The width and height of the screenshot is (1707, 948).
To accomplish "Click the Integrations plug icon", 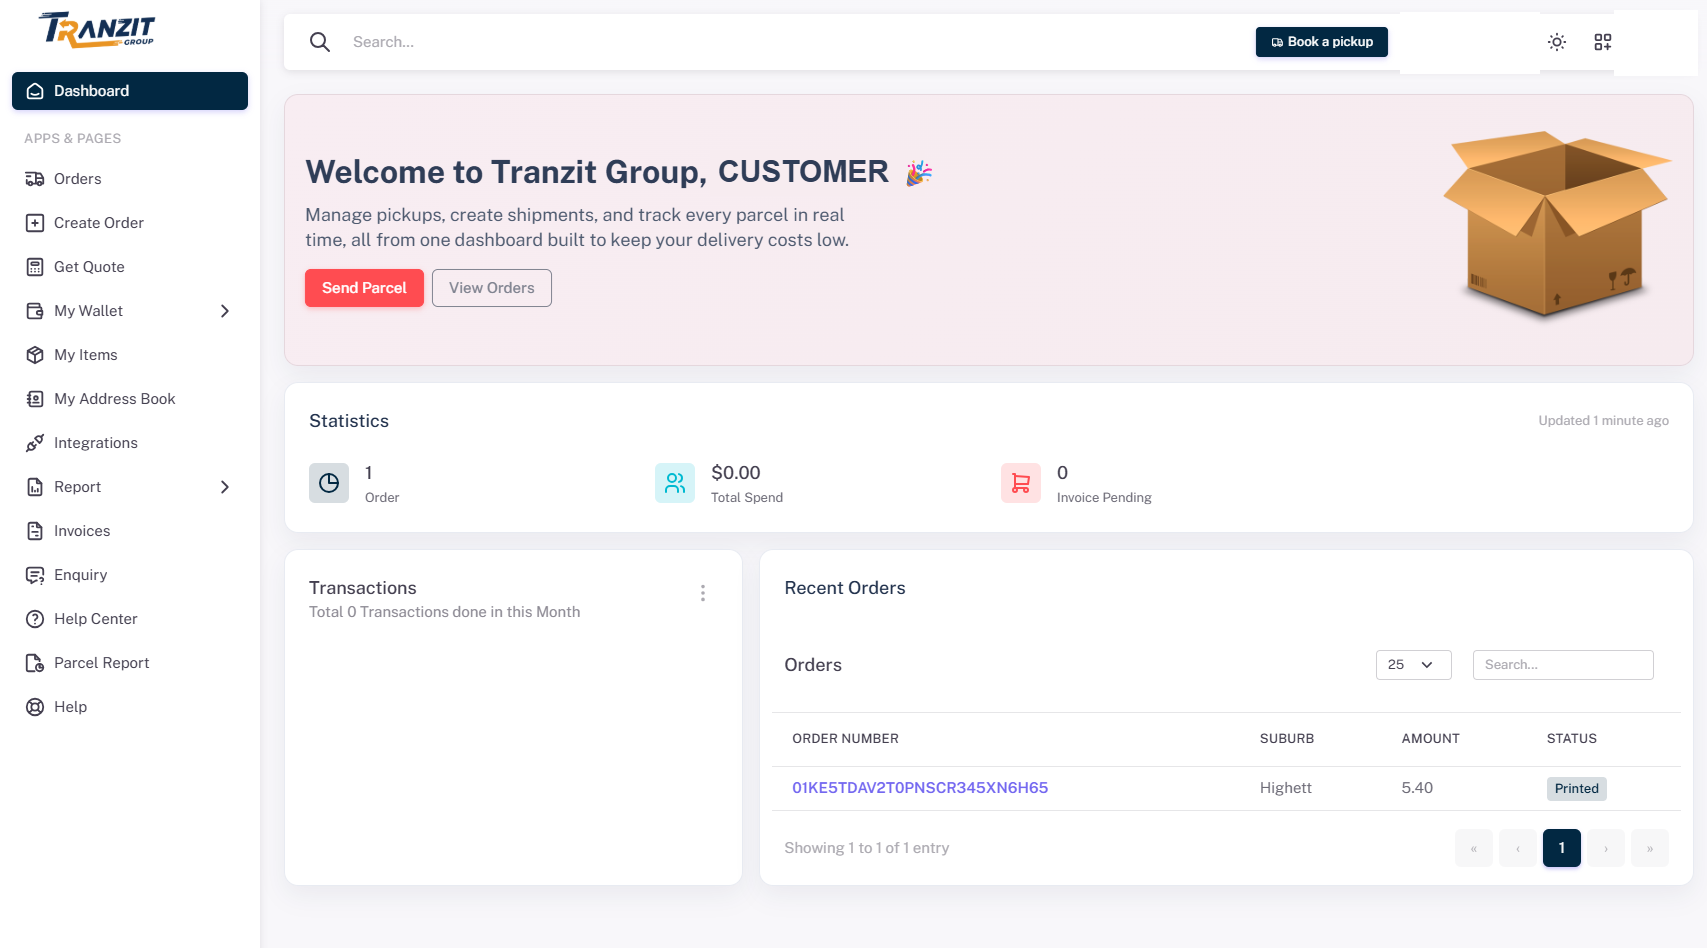I will tap(35, 443).
